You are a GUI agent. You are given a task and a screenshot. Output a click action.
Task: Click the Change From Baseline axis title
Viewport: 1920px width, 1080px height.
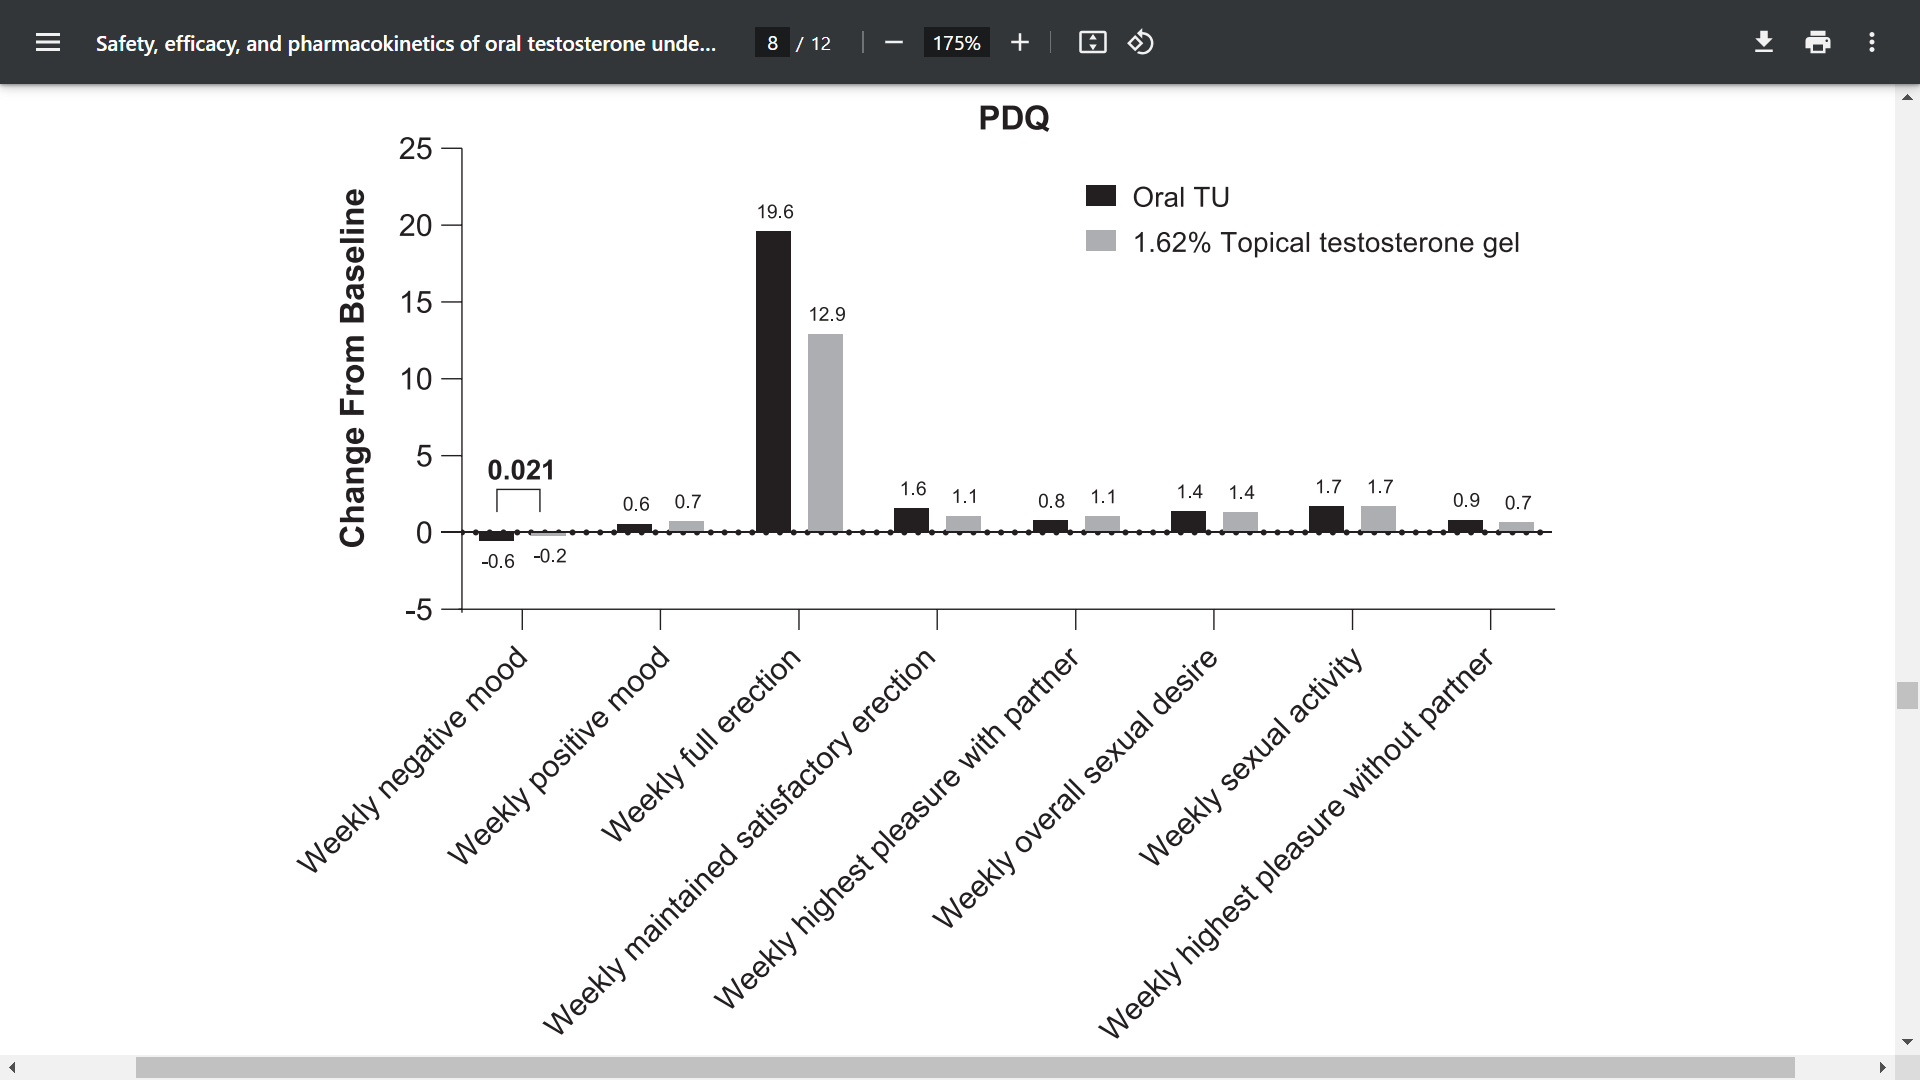tap(352, 368)
